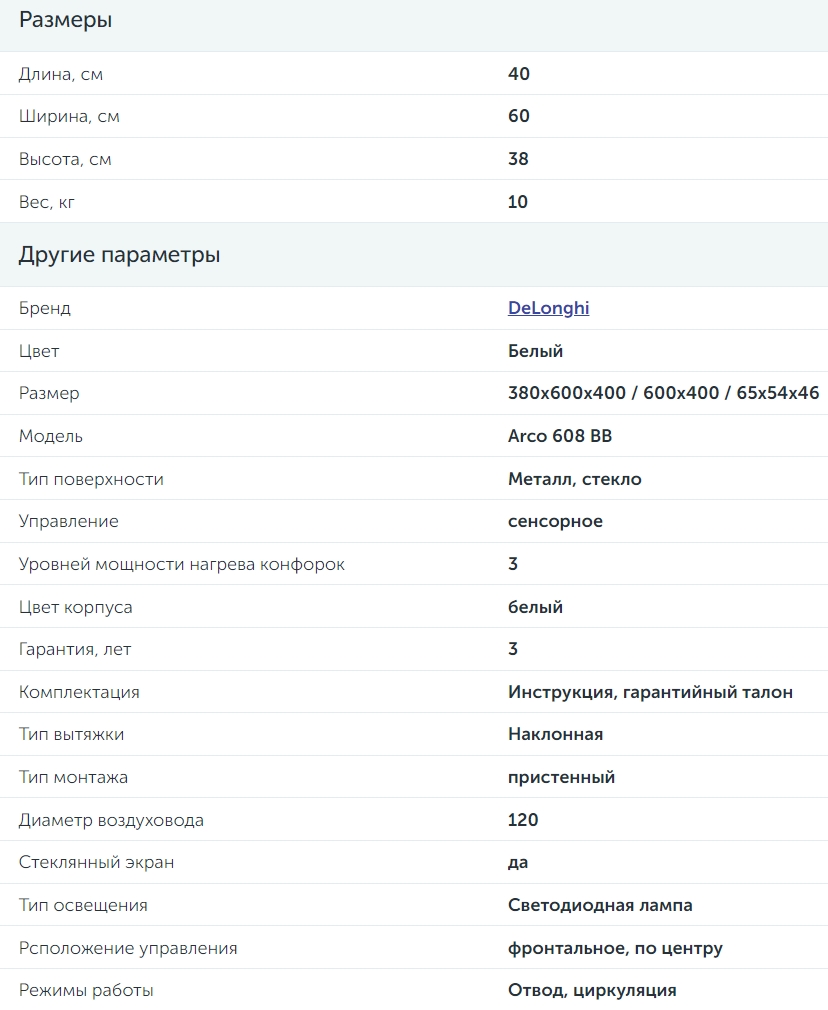
Task: Select the Вес, кг row label
Action: 46,202
